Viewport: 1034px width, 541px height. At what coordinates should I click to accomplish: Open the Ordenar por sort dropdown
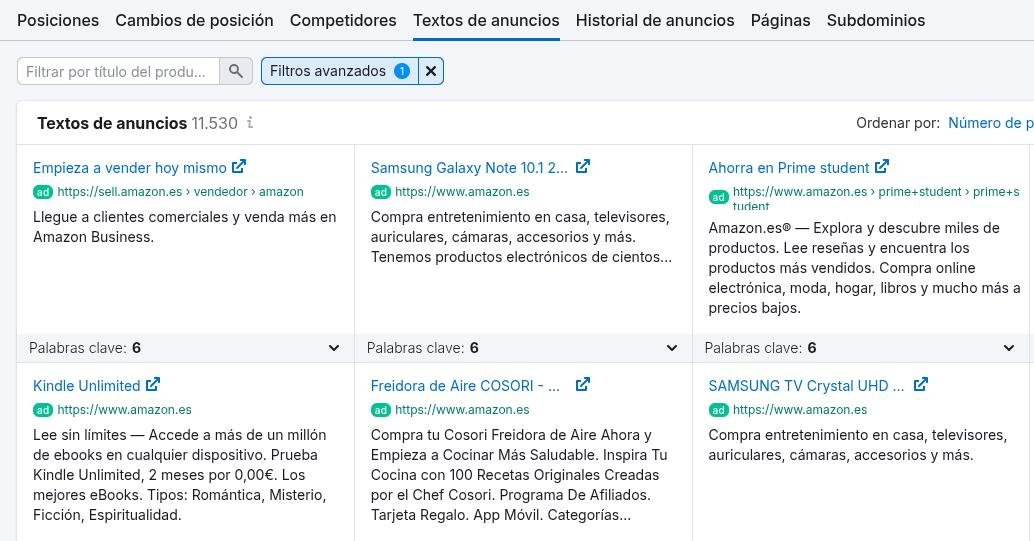[x=989, y=123]
